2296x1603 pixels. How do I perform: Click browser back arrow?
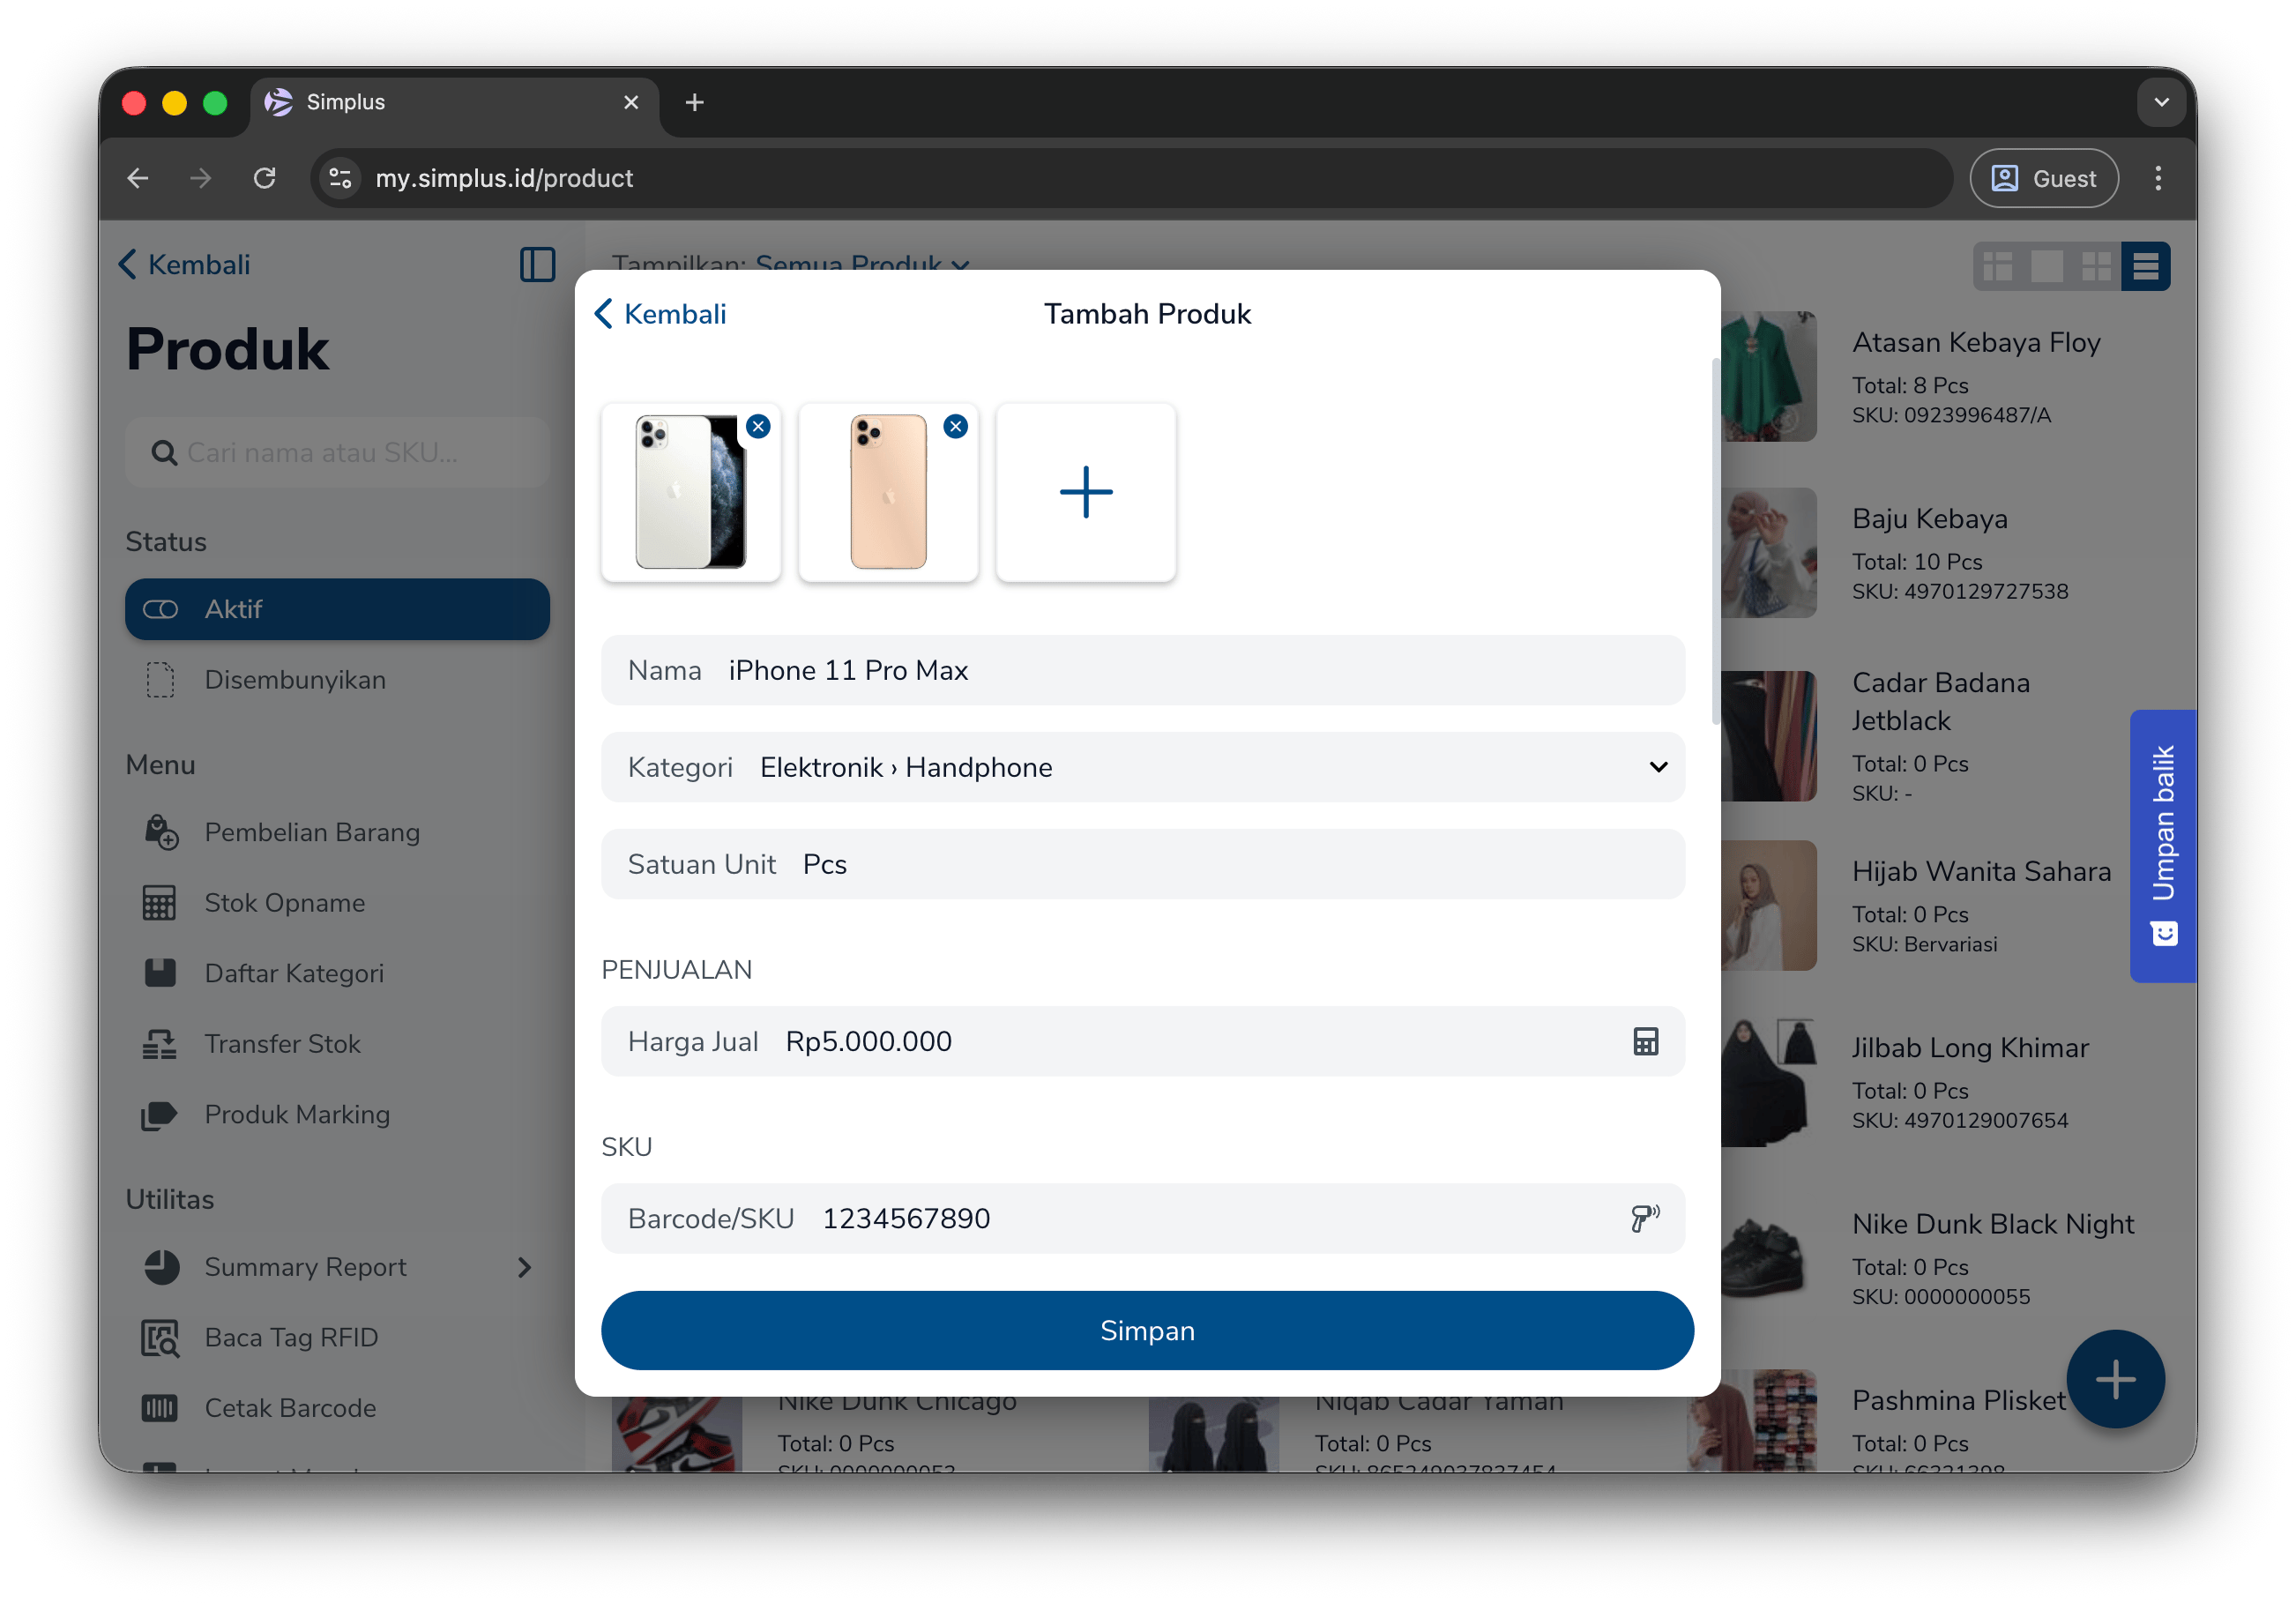pyautogui.click(x=138, y=178)
